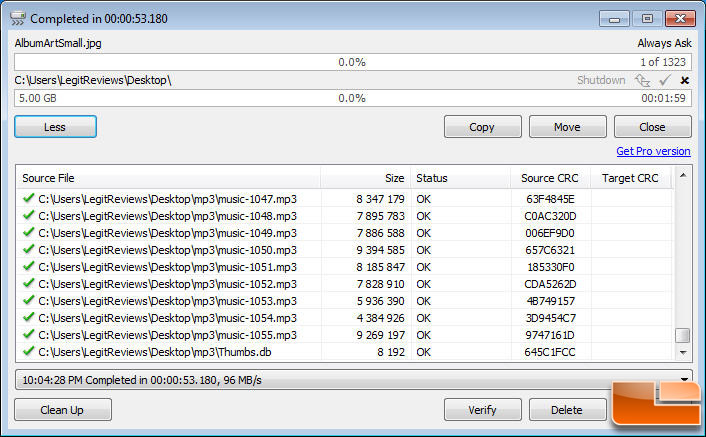Click the Copy button
The image size is (706, 437).
coord(483,127)
